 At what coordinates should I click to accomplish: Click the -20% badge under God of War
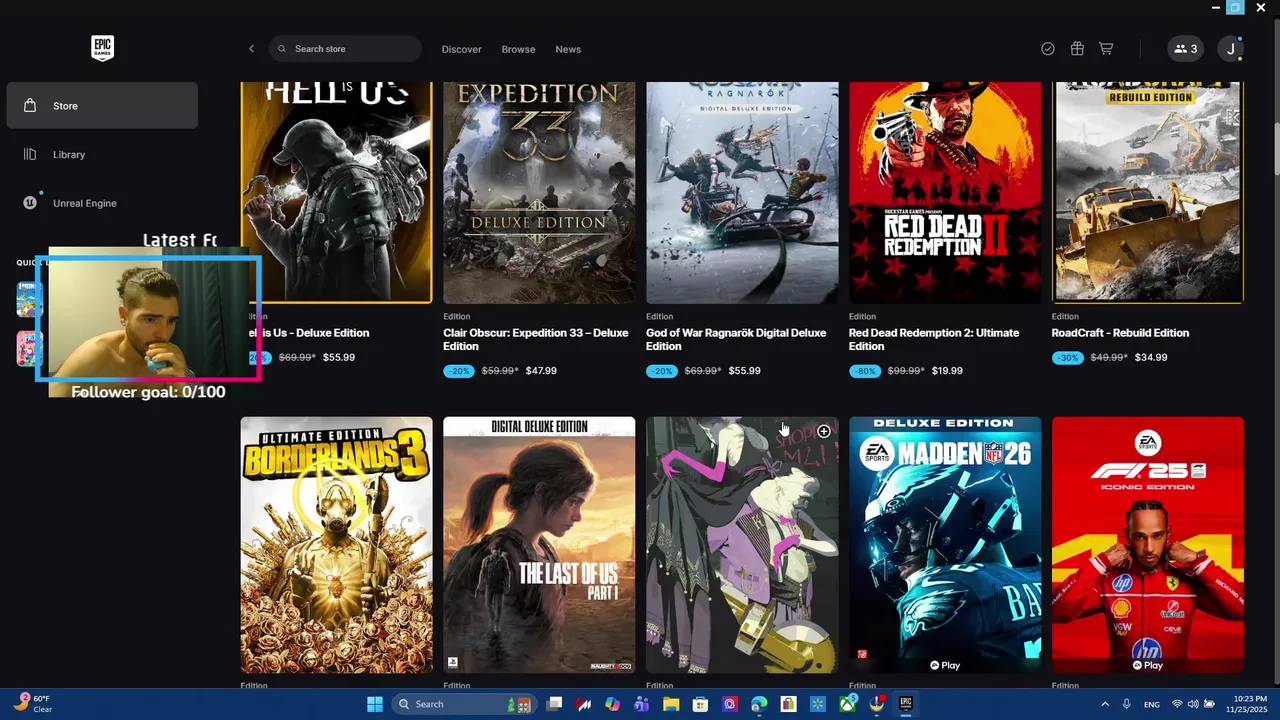pyautogui.click(x=663, y=371)
